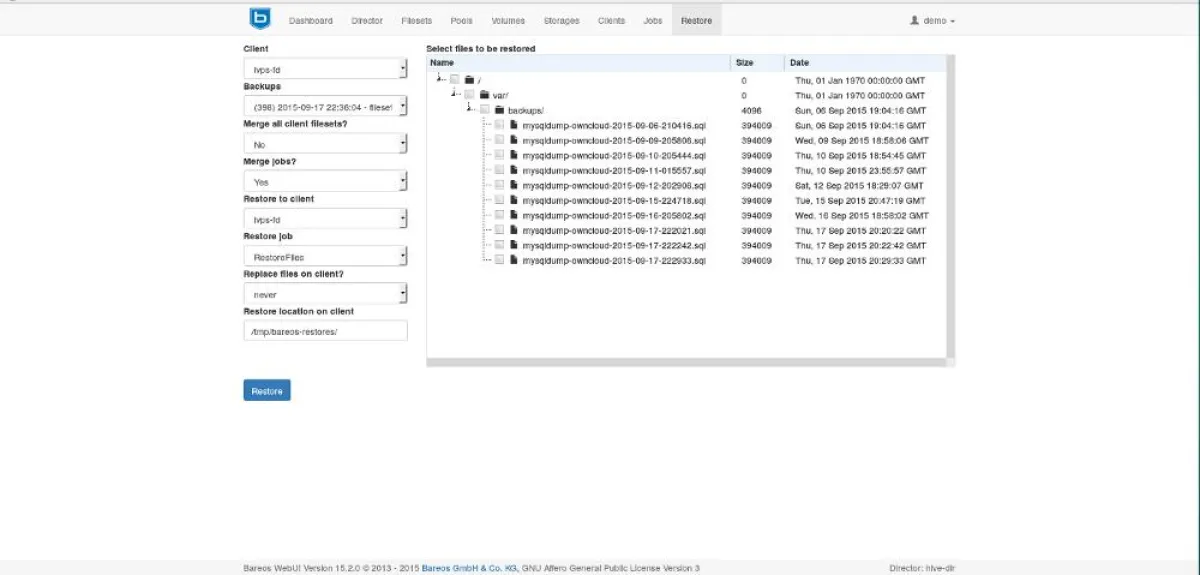Click the user silhouette icon beside demo
Image resolution: width=1200 pixels, height=575 pixels.
914,20
